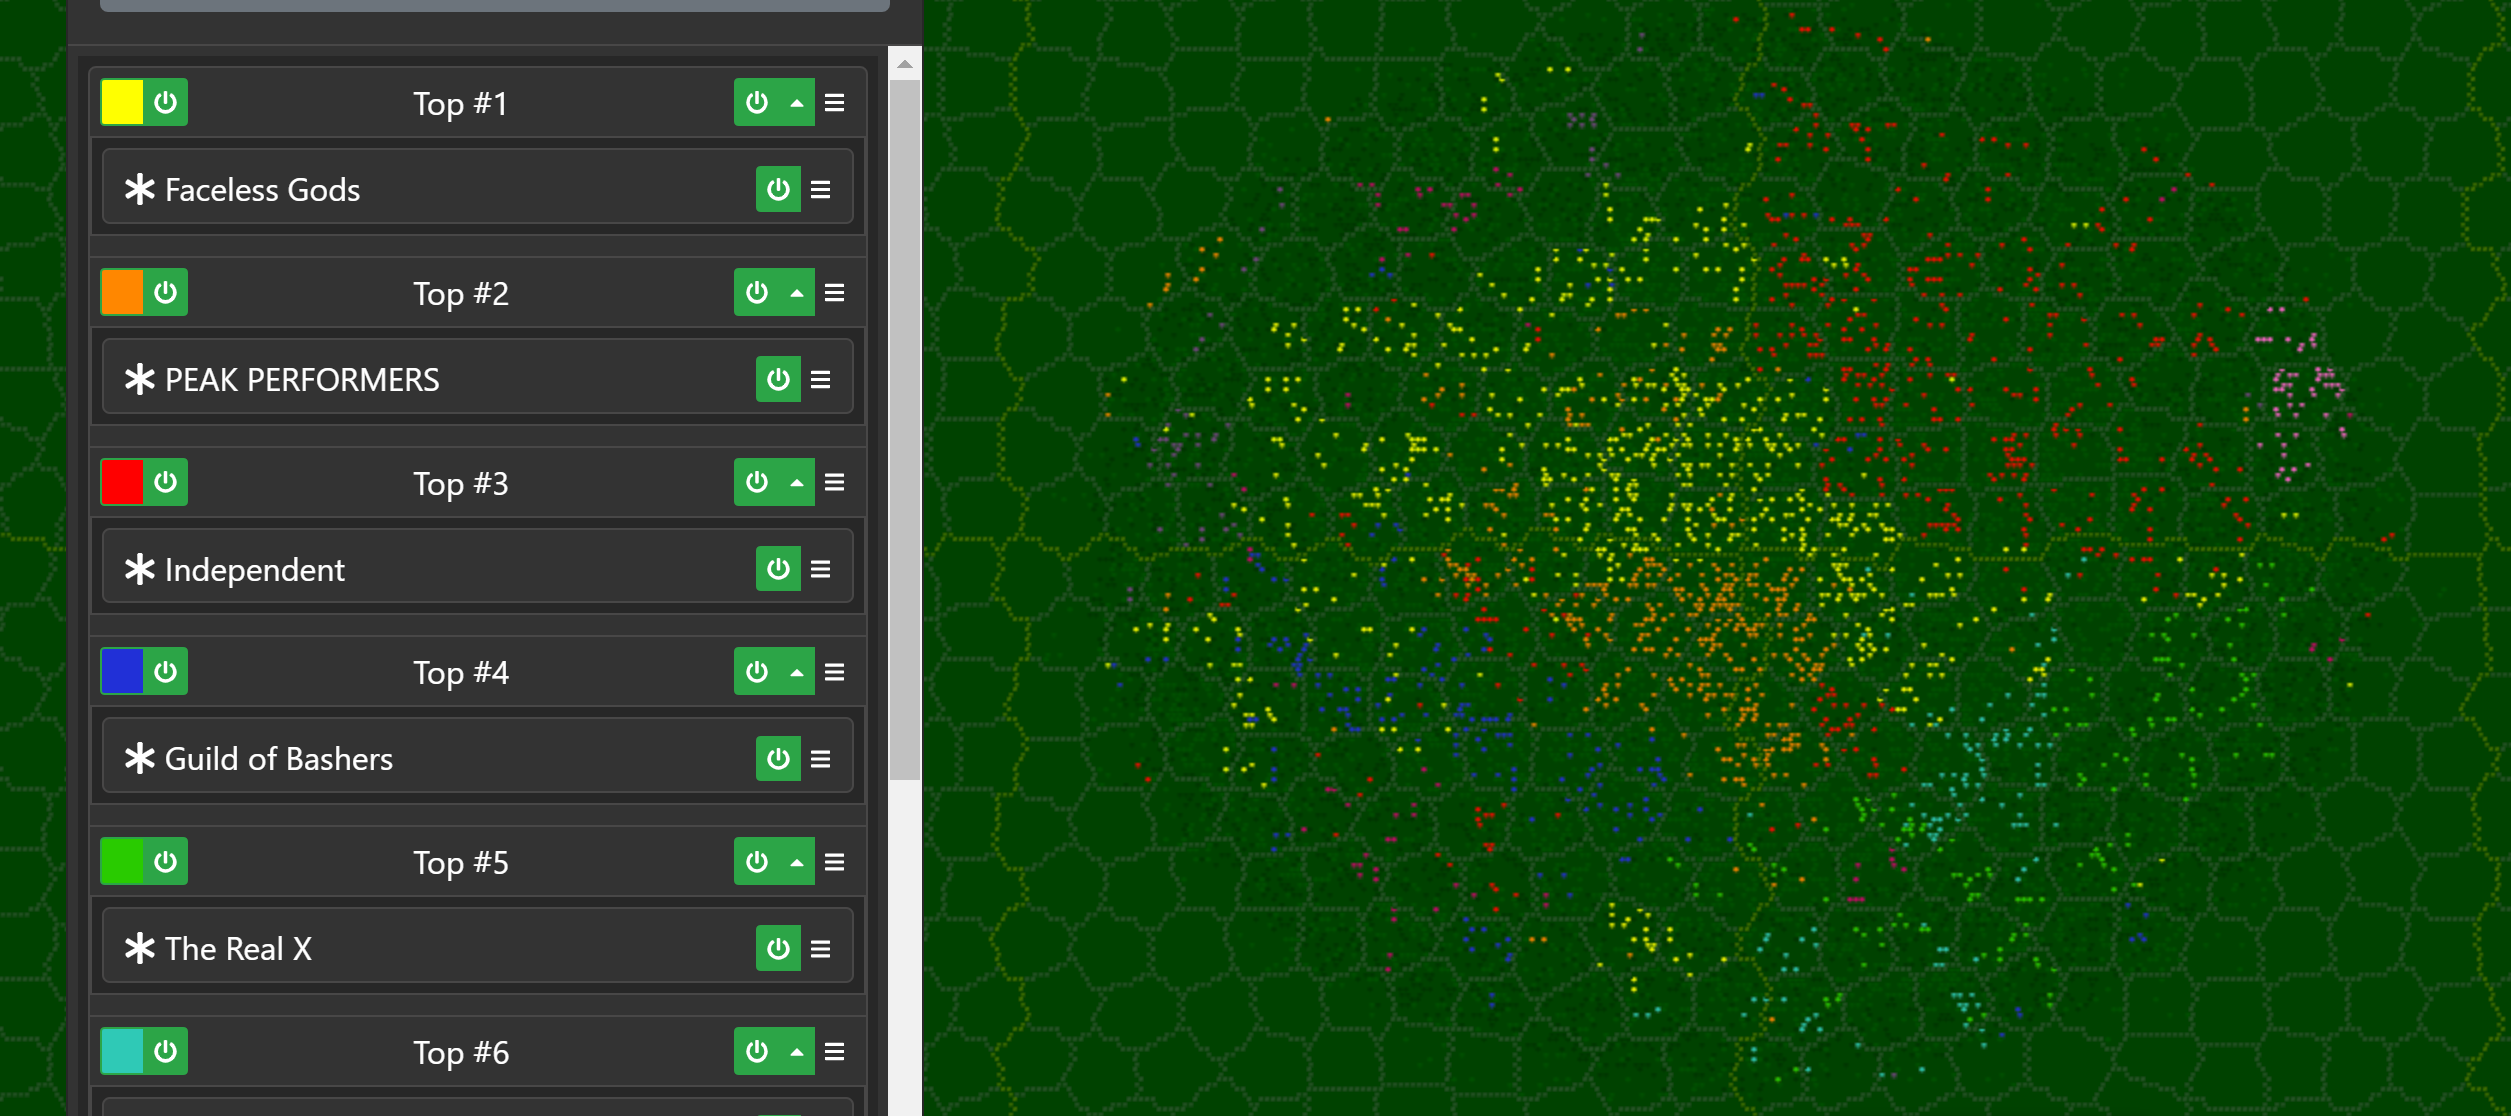This screenshot has height=1116, width=2511.
Task: Open the Faceless Gods row menu icon
Action: tap(821, 189)
